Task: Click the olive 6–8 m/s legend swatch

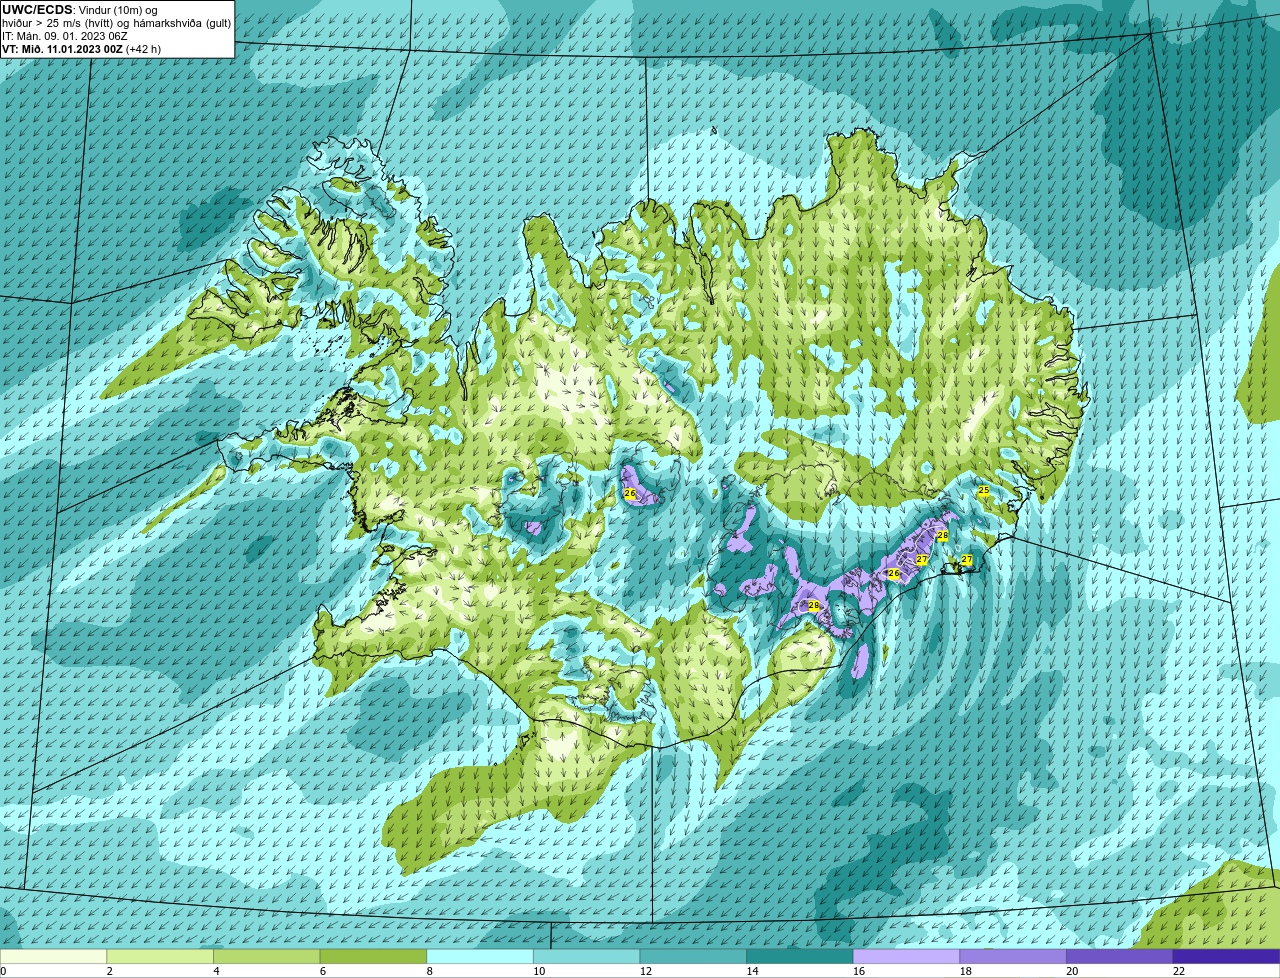Action: pos(373,956)
